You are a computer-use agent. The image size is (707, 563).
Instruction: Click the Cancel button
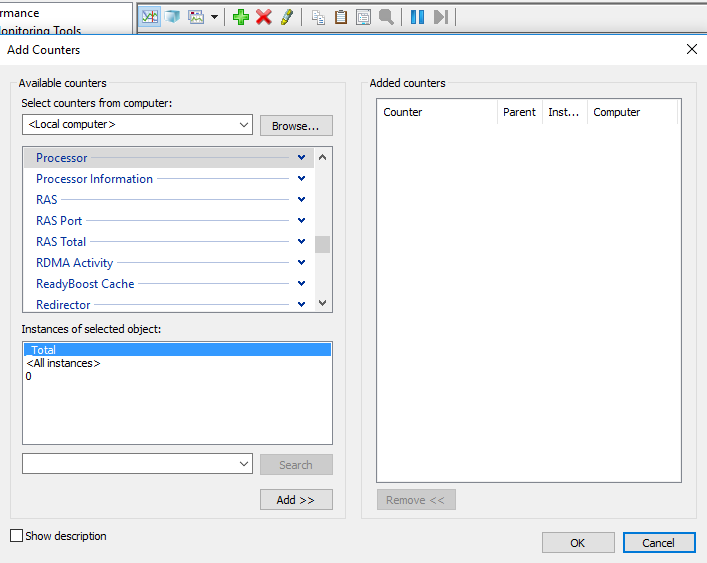click(x=659, y=542)
